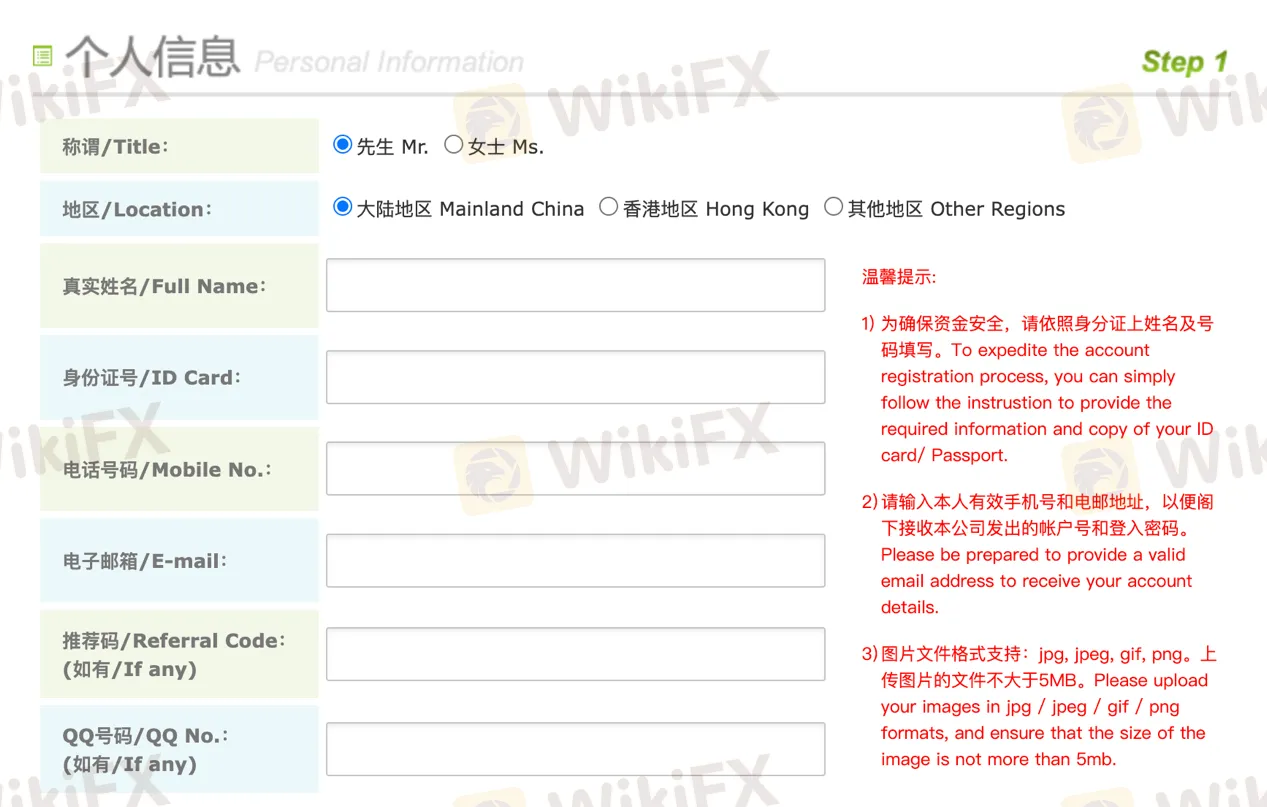
Task: Select the 先生 Mr. radio button
Action: click(343, 145)
